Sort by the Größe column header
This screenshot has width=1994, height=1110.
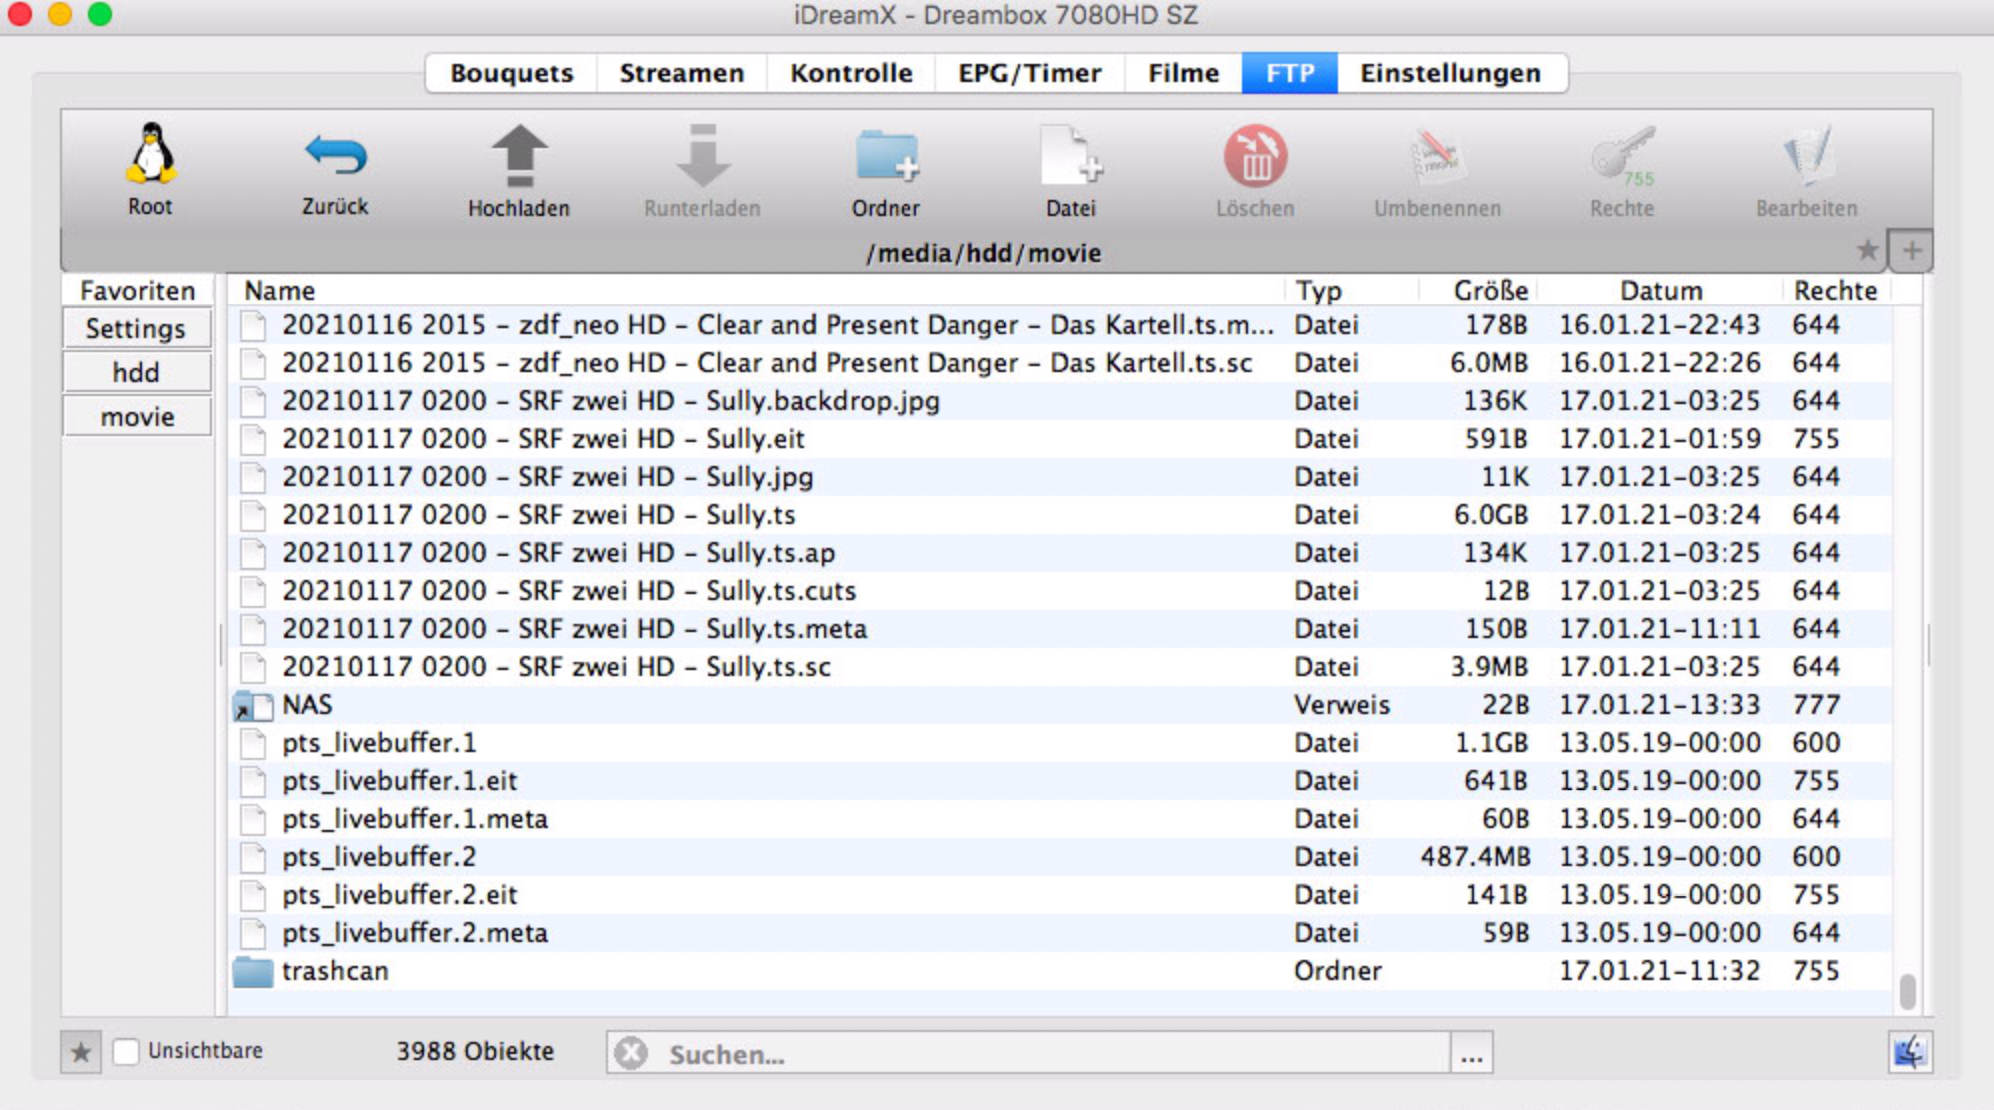click(x=1489, y=291)
